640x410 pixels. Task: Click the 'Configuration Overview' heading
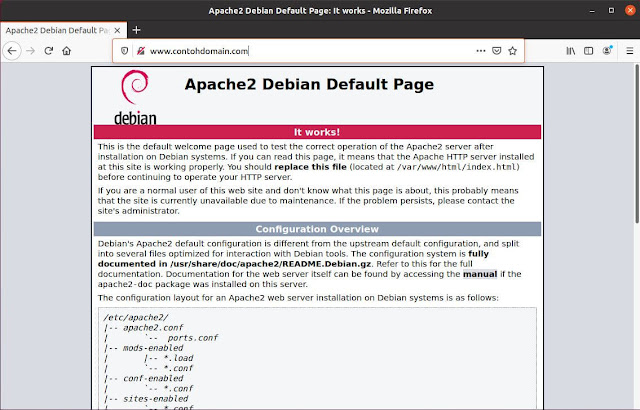click(x=317, y=229)
